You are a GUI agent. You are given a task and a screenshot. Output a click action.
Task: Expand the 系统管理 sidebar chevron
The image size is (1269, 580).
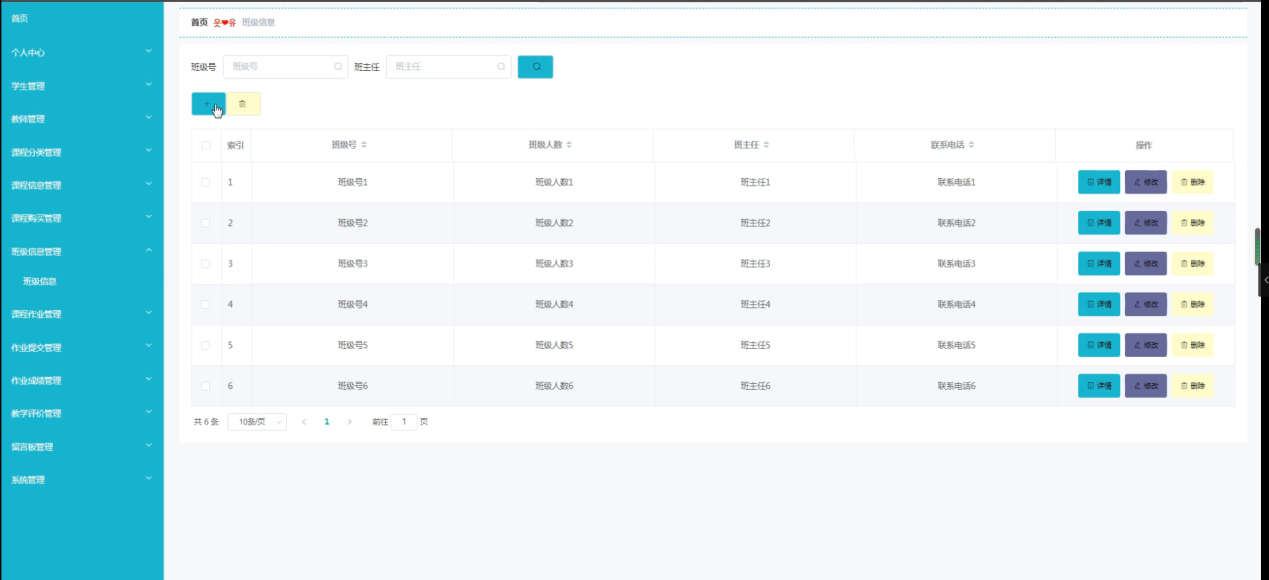(x=148, y=478)
